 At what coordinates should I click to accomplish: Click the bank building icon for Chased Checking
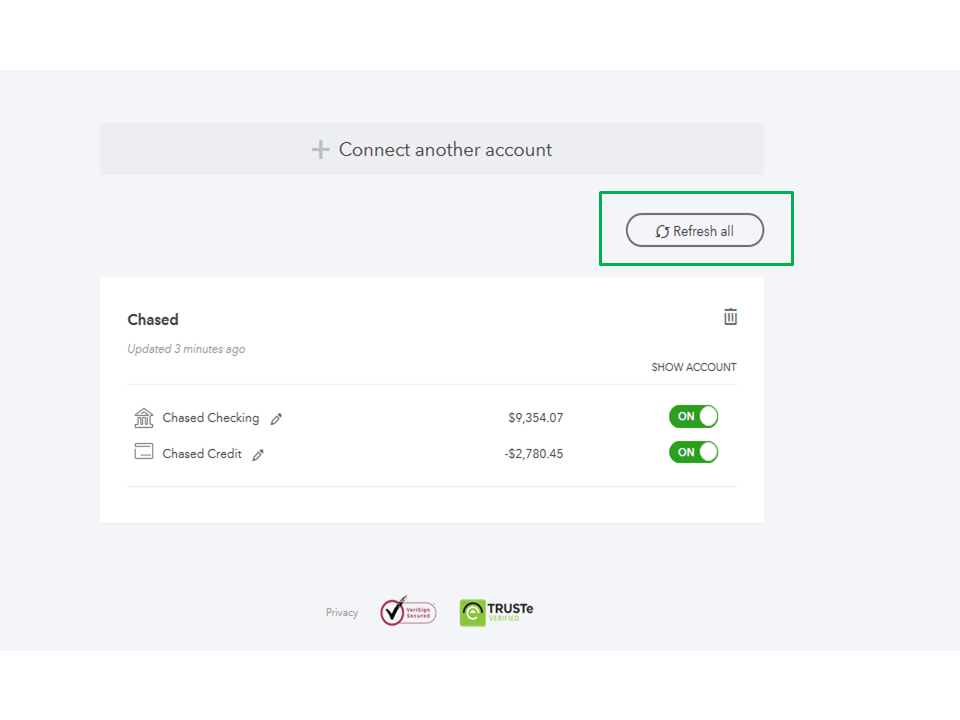click(x=144, y=418)
